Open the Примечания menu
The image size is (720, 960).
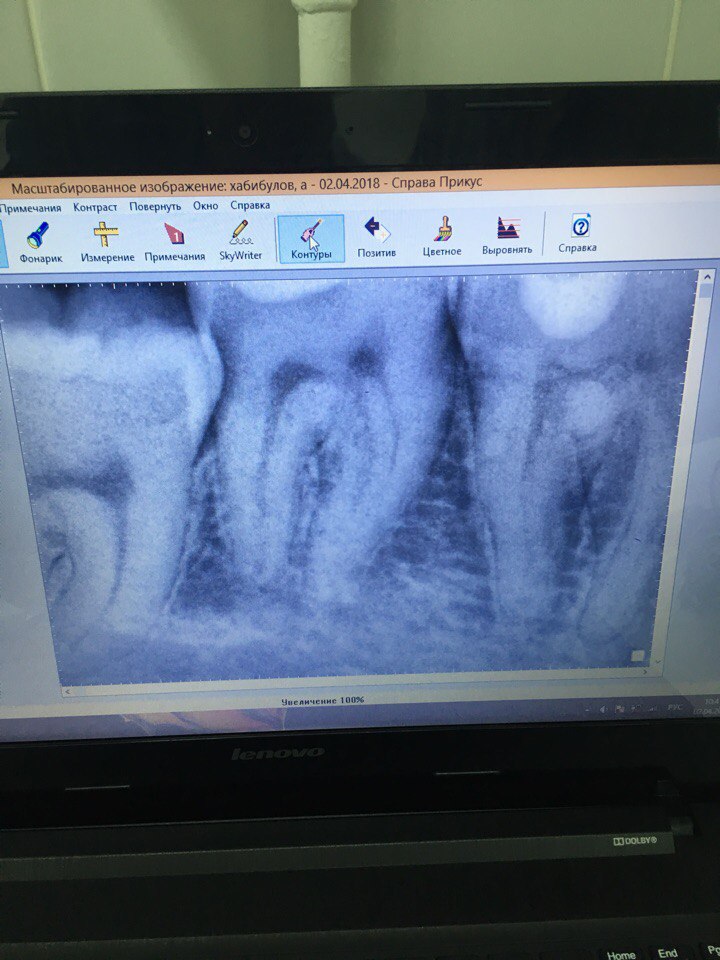click(x=31, y=208)
